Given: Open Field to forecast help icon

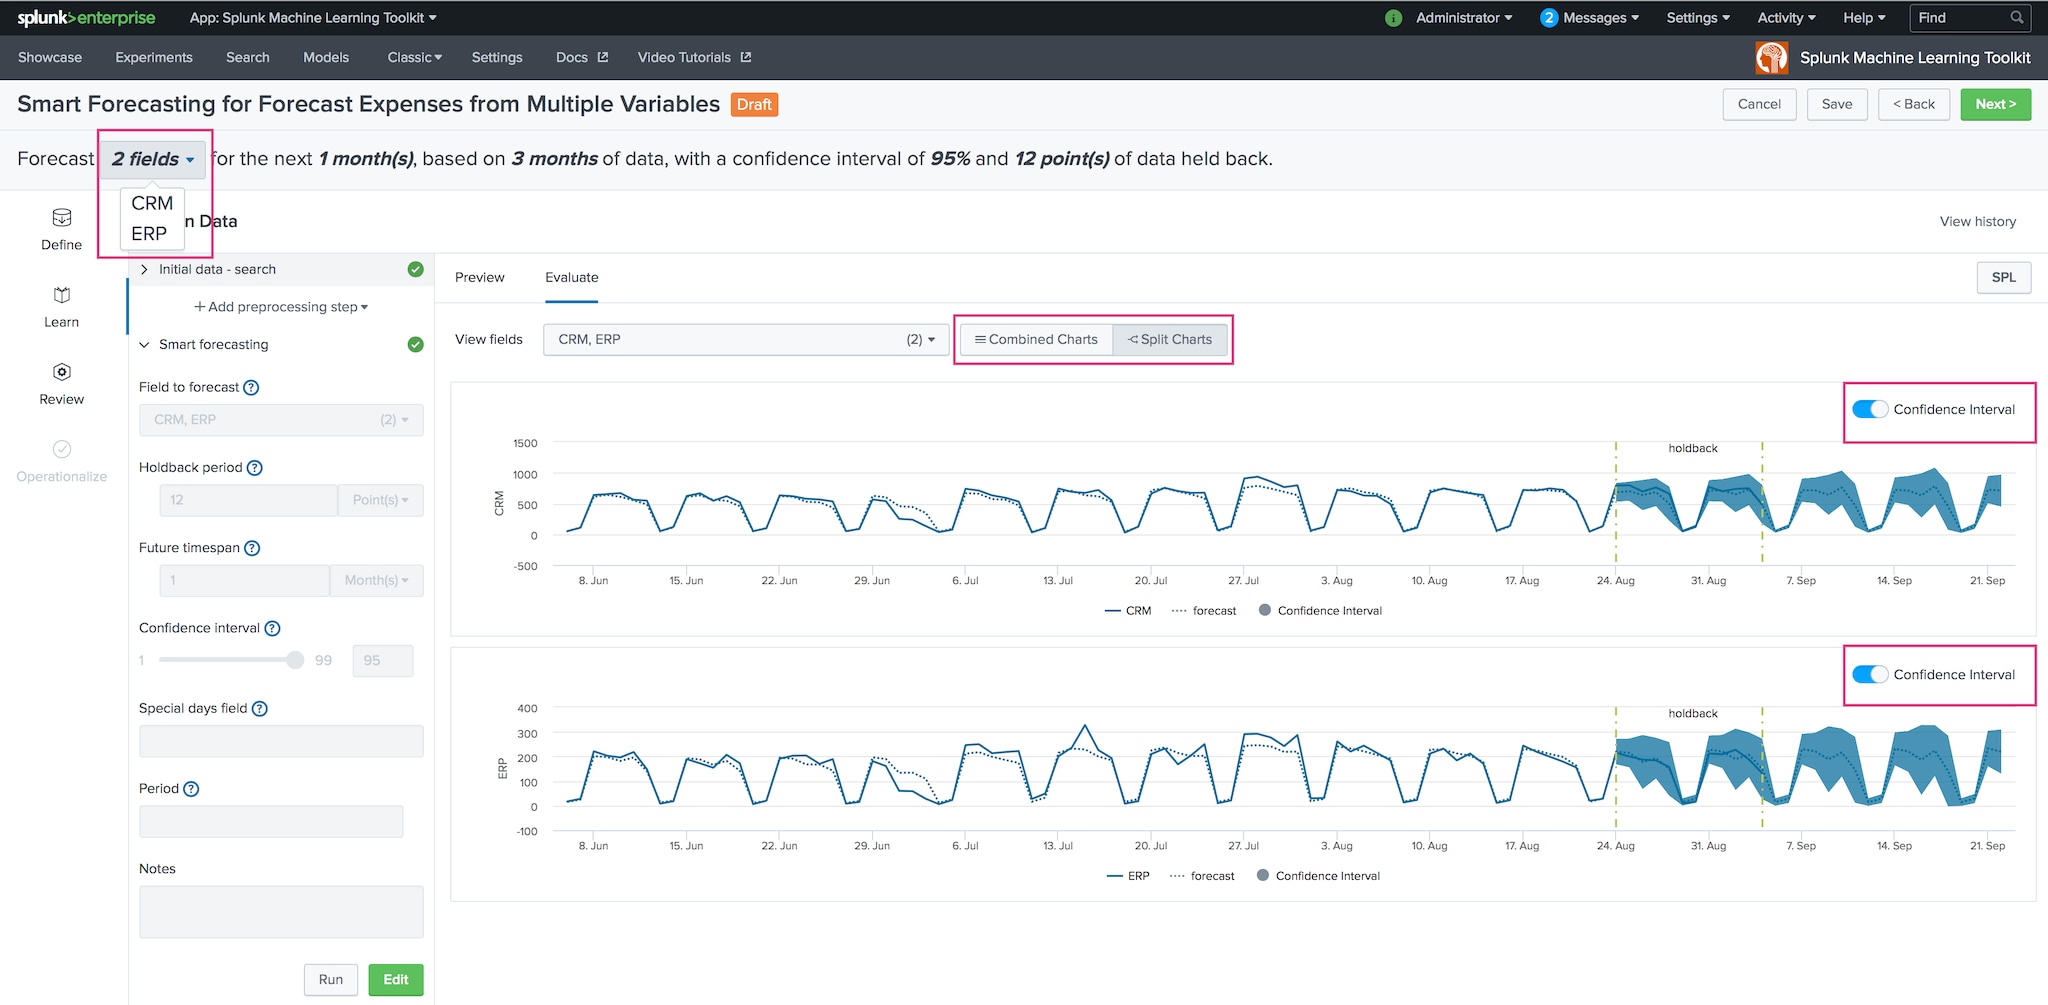Looking at the screenshot, I should point(252,388).
